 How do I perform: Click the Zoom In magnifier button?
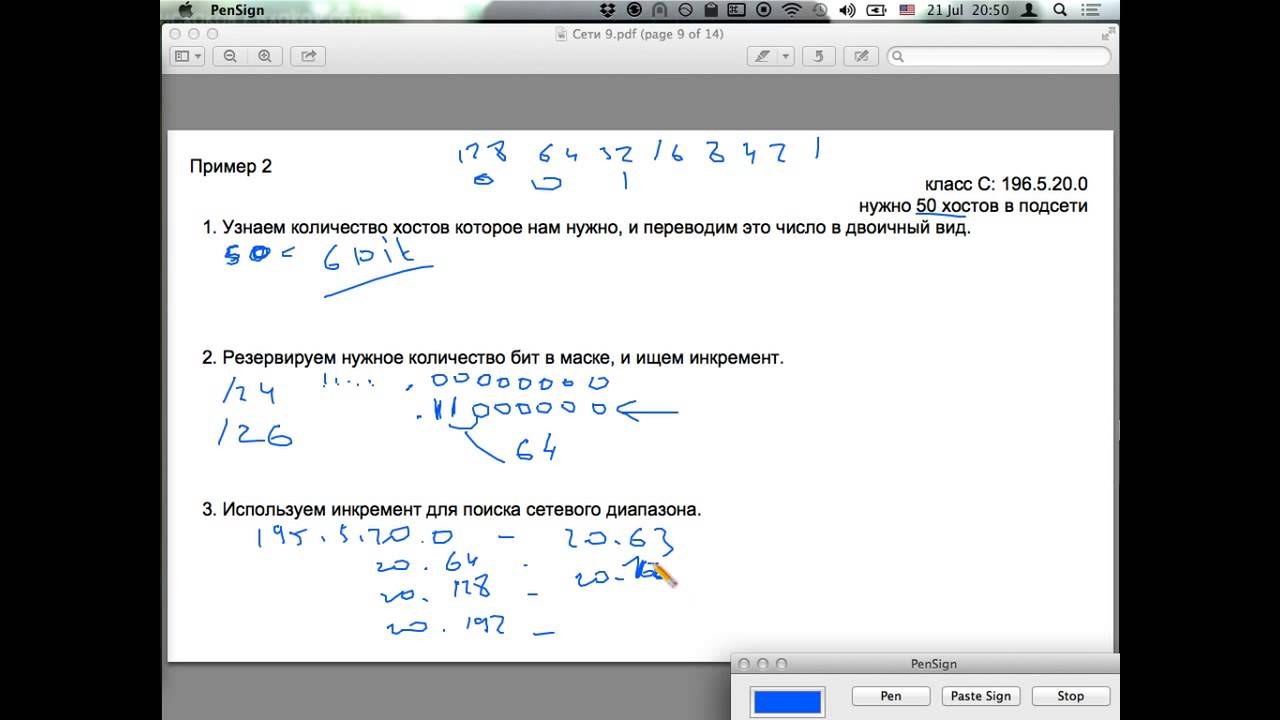264,57
